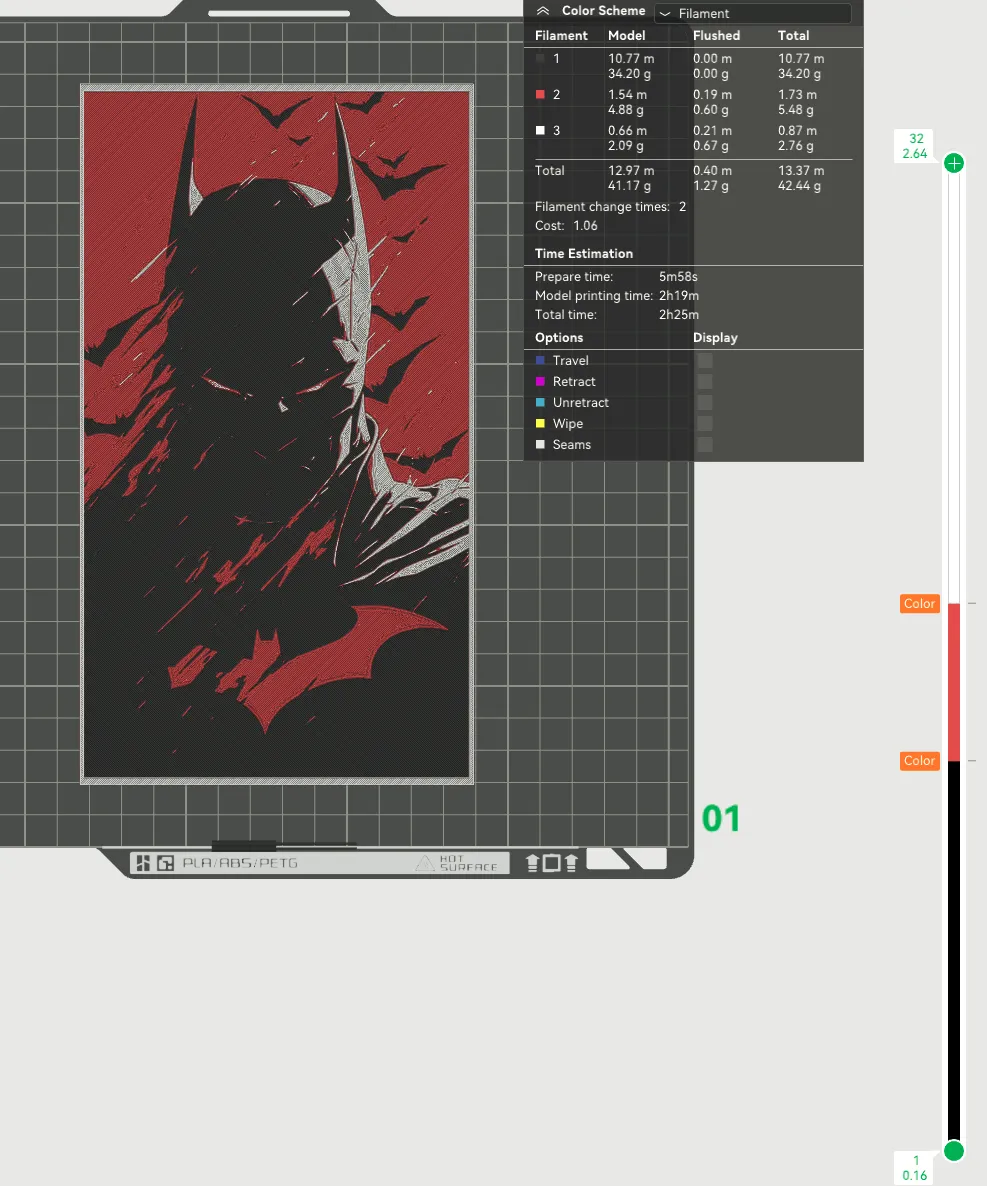987x1186 pixels.
Task: Toggle Travel display checkbox
Action: (x=705, y=361)
